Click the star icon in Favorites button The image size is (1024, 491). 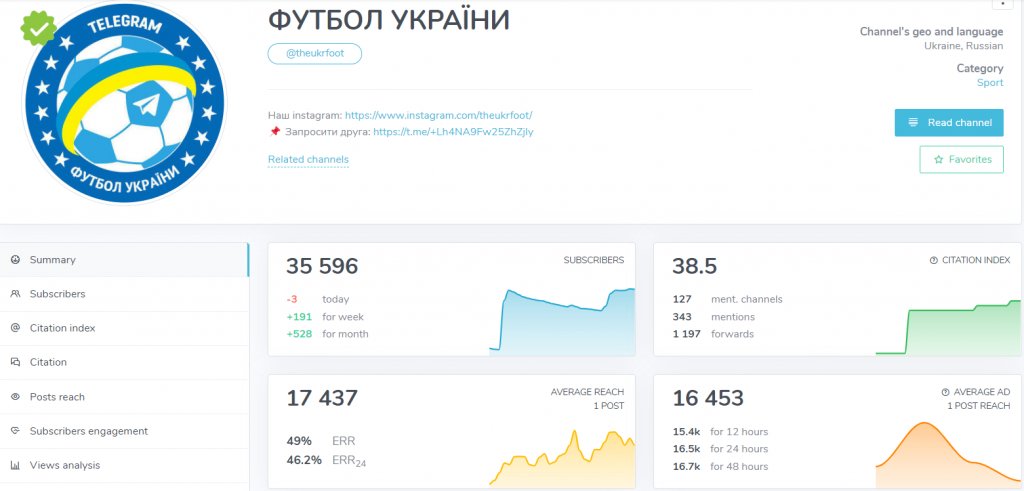938,159
